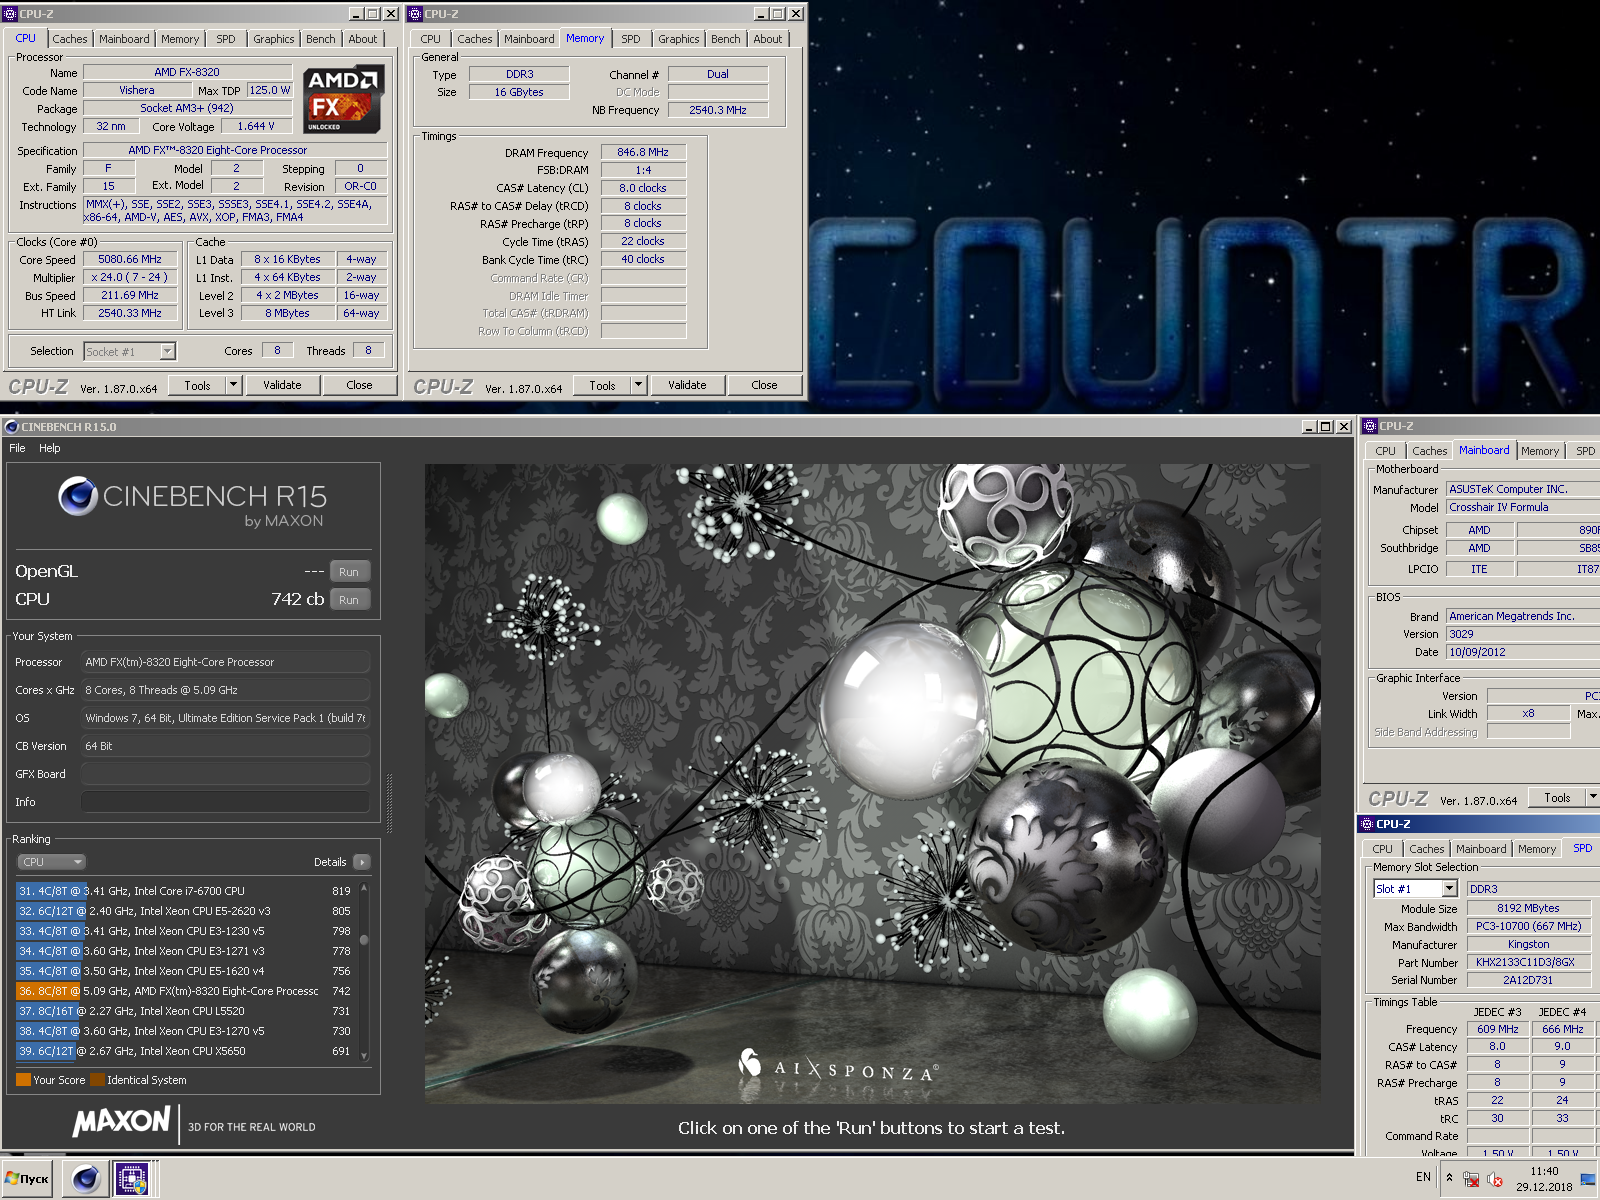Open the network status tray icon

tap(1471, 1179)
